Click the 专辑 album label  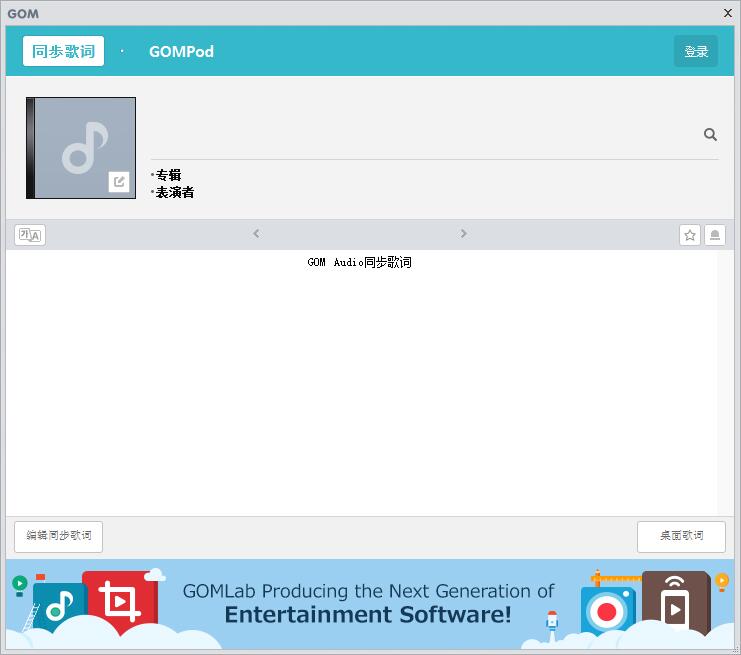click(x=168, y=175)
